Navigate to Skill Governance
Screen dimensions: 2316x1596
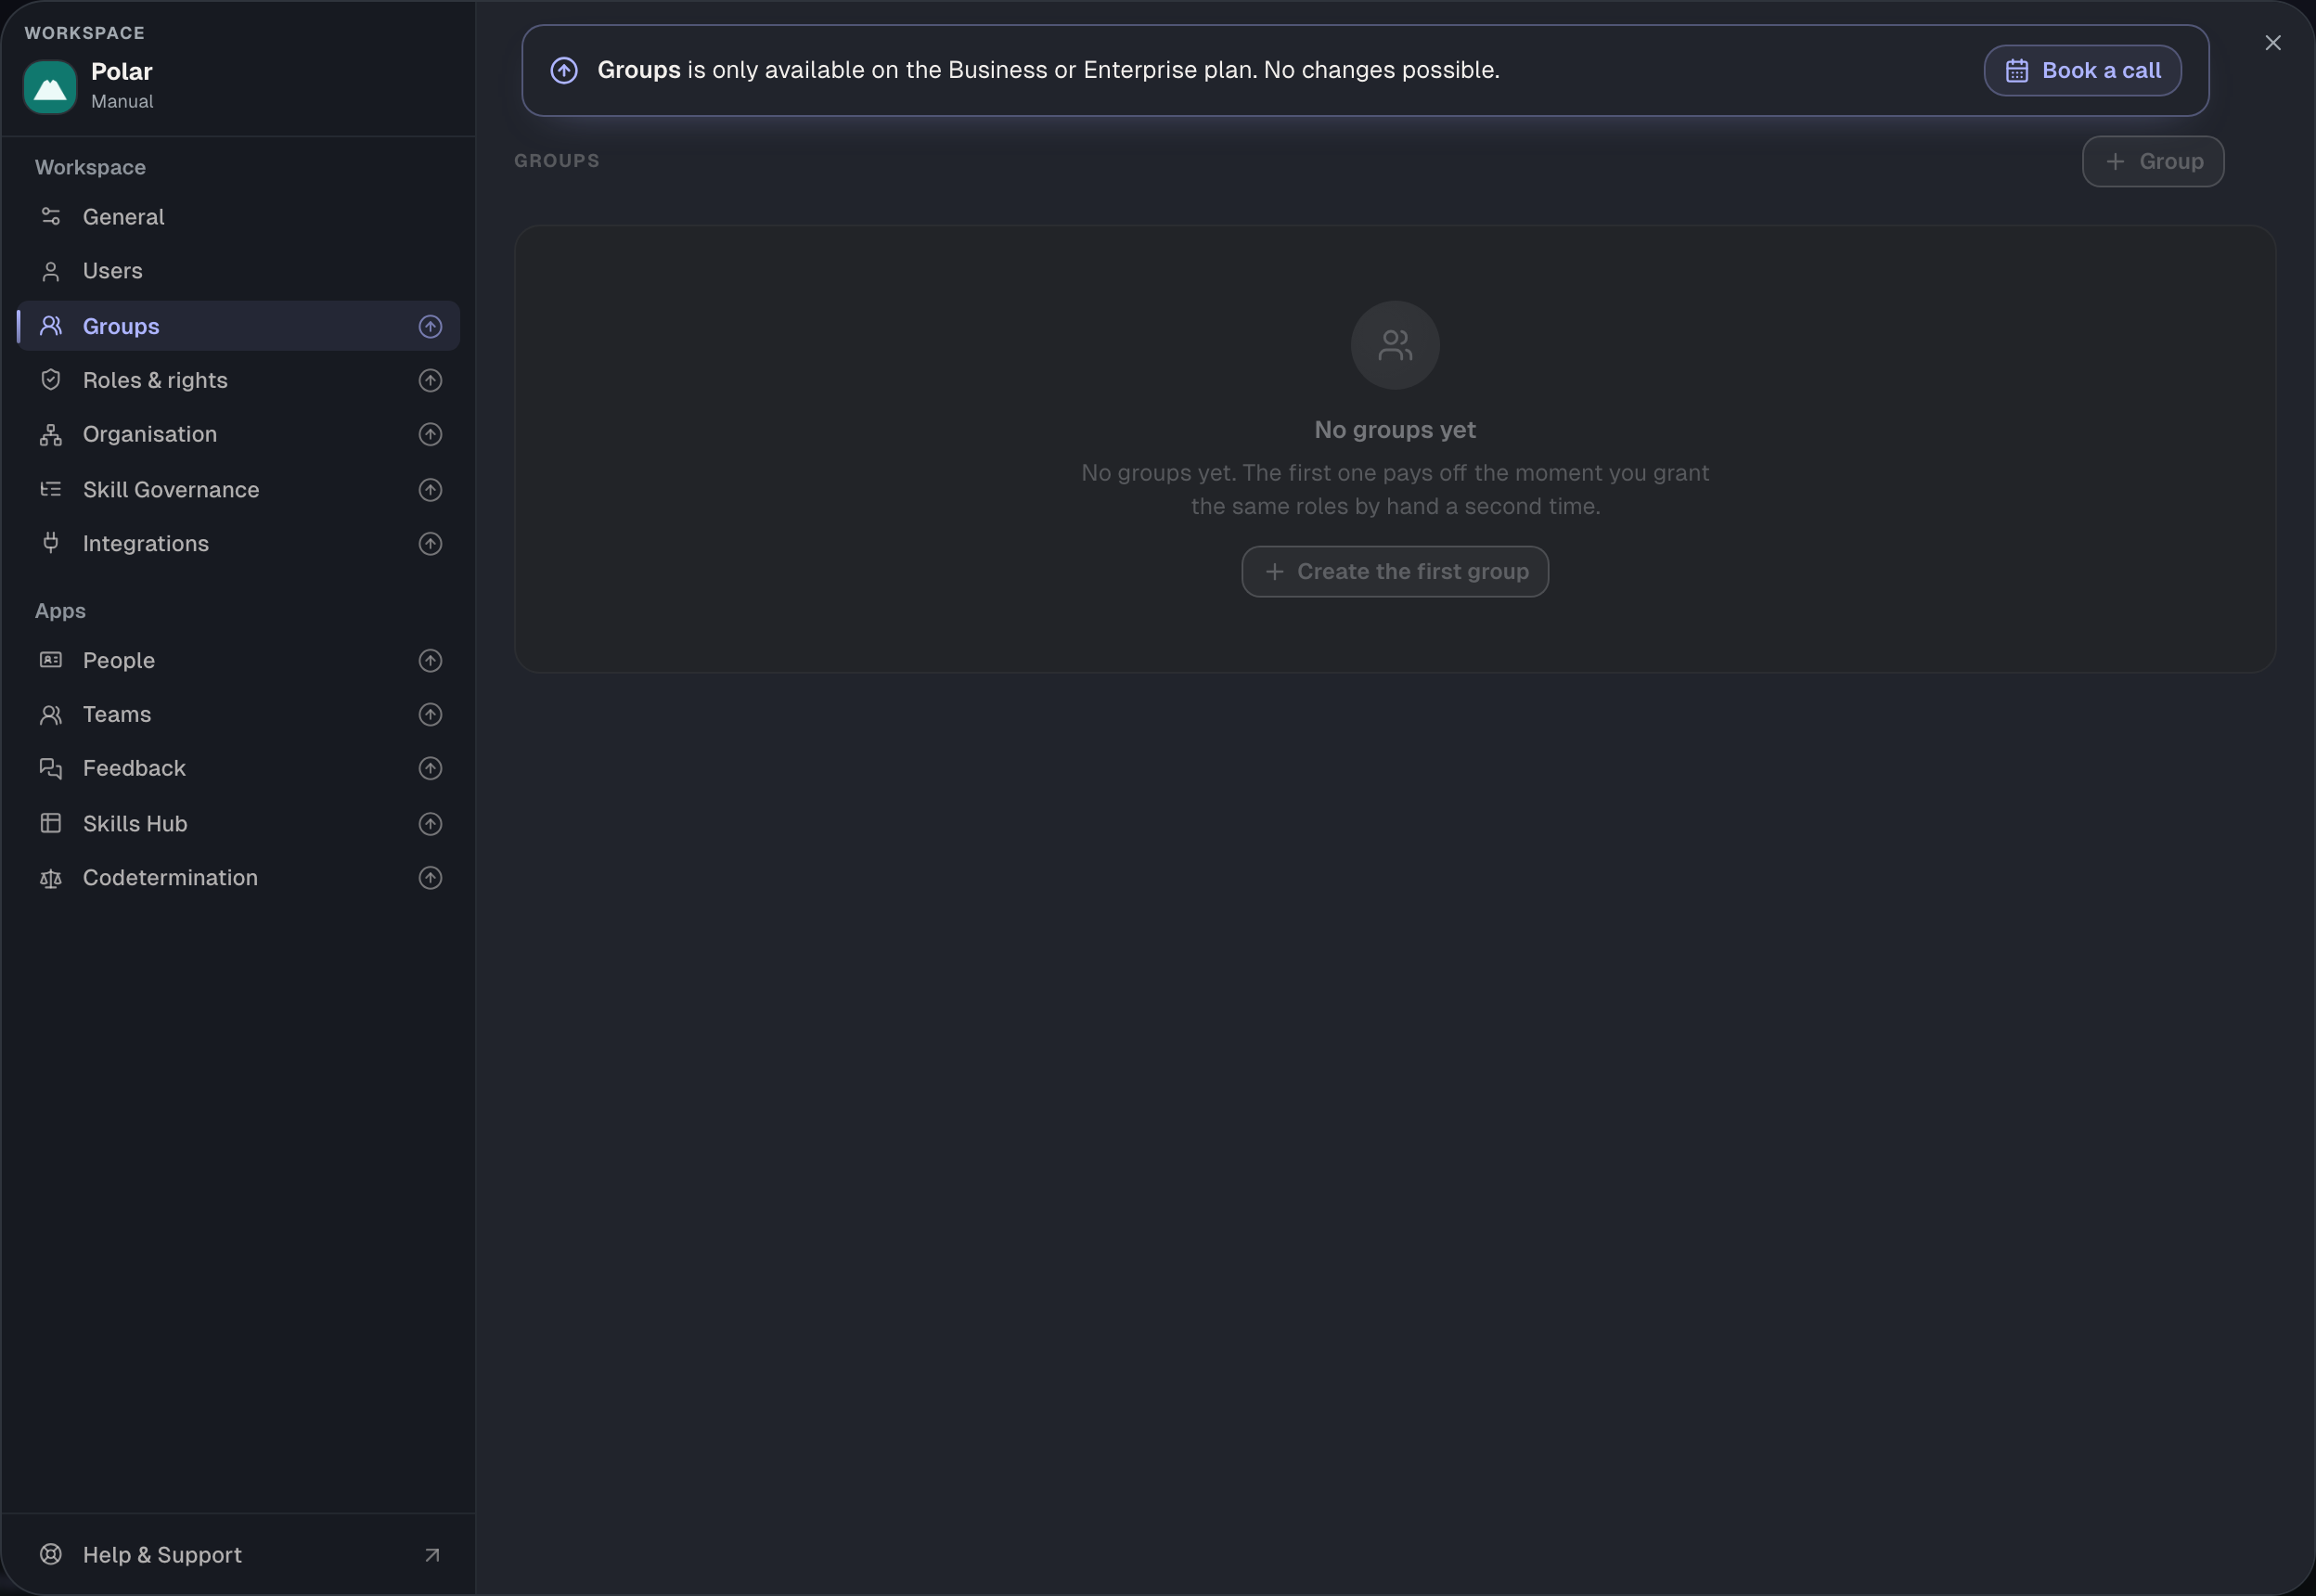(x=239, y=490)
